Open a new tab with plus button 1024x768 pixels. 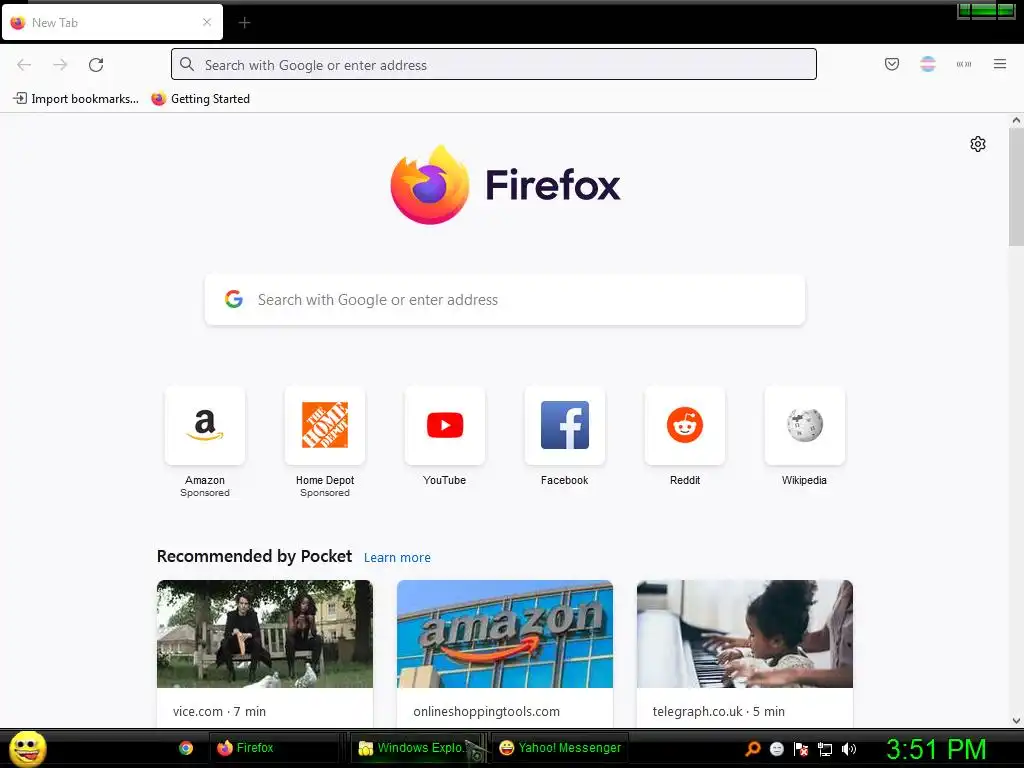coord(244,23)
